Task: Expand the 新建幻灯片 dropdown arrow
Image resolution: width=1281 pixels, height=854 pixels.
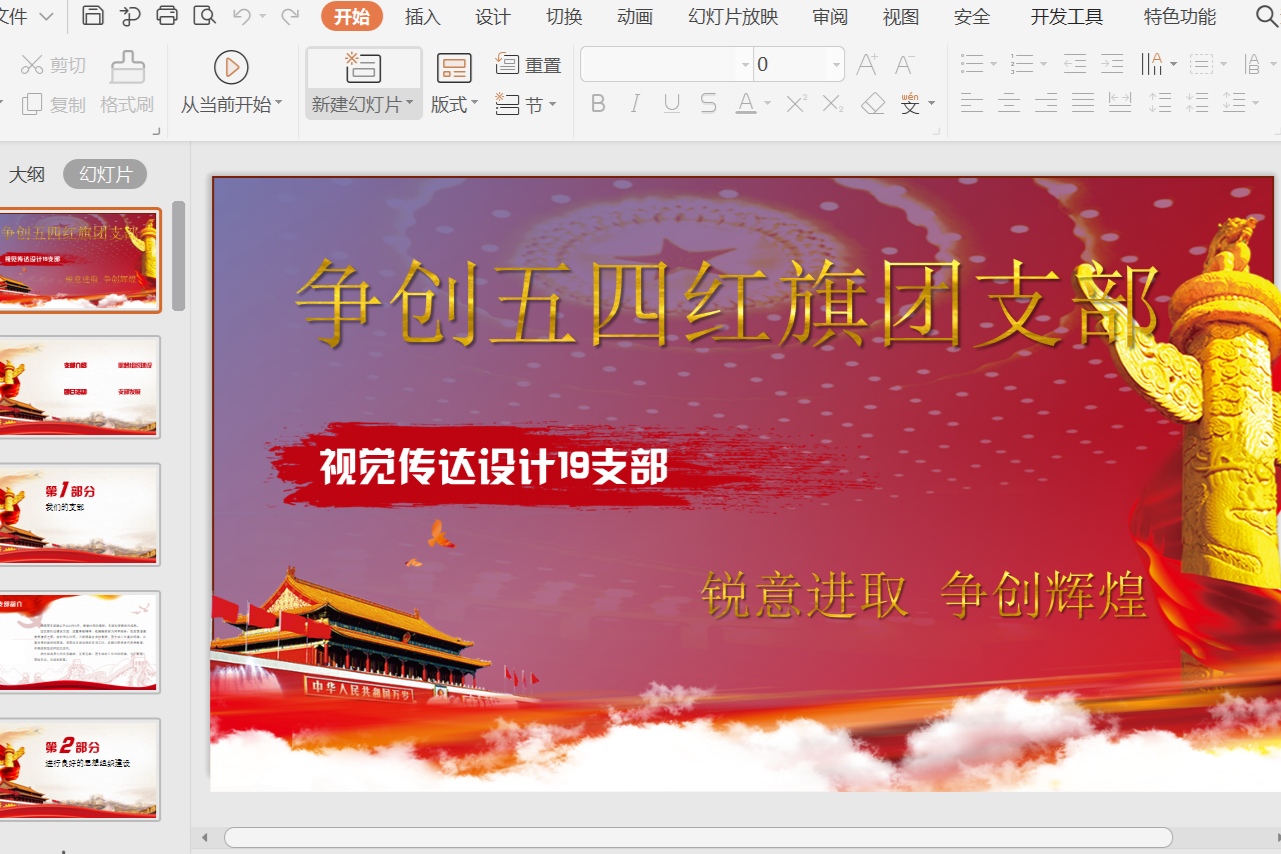Action: 410,104
